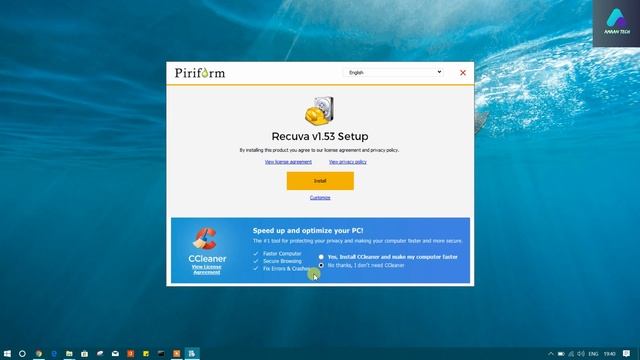Select the active Recuva installer taskbar icon
640x360 pixels.
tap(192, 353)
